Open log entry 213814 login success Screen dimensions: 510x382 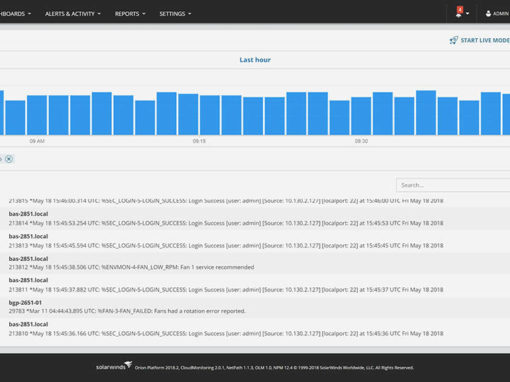[226, 223]
